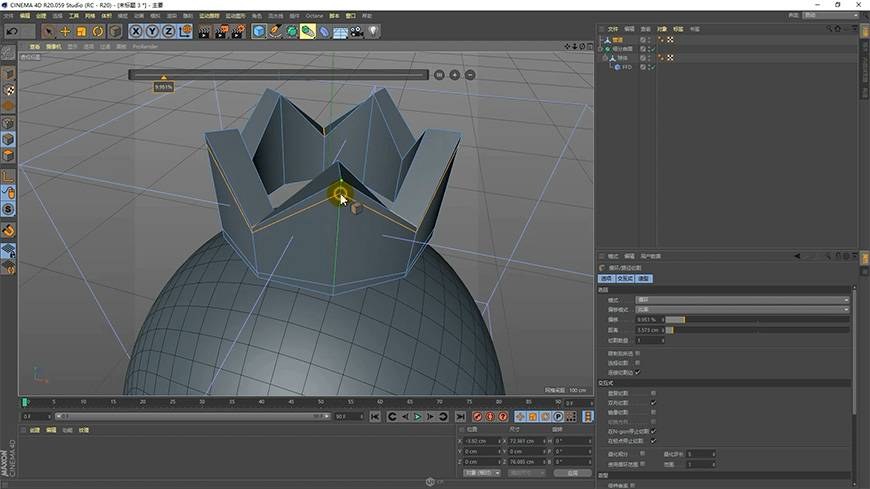Open Render Settings clapperboard gear icon
The width and height of the screenshot is (870, 489).
coord(237,32)
